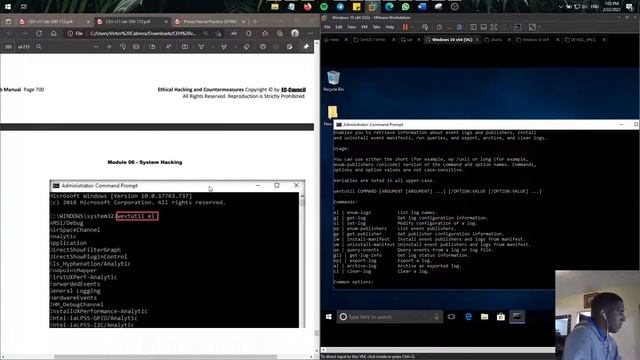
Task: Click the browser address bar
Action: point(143,33)
